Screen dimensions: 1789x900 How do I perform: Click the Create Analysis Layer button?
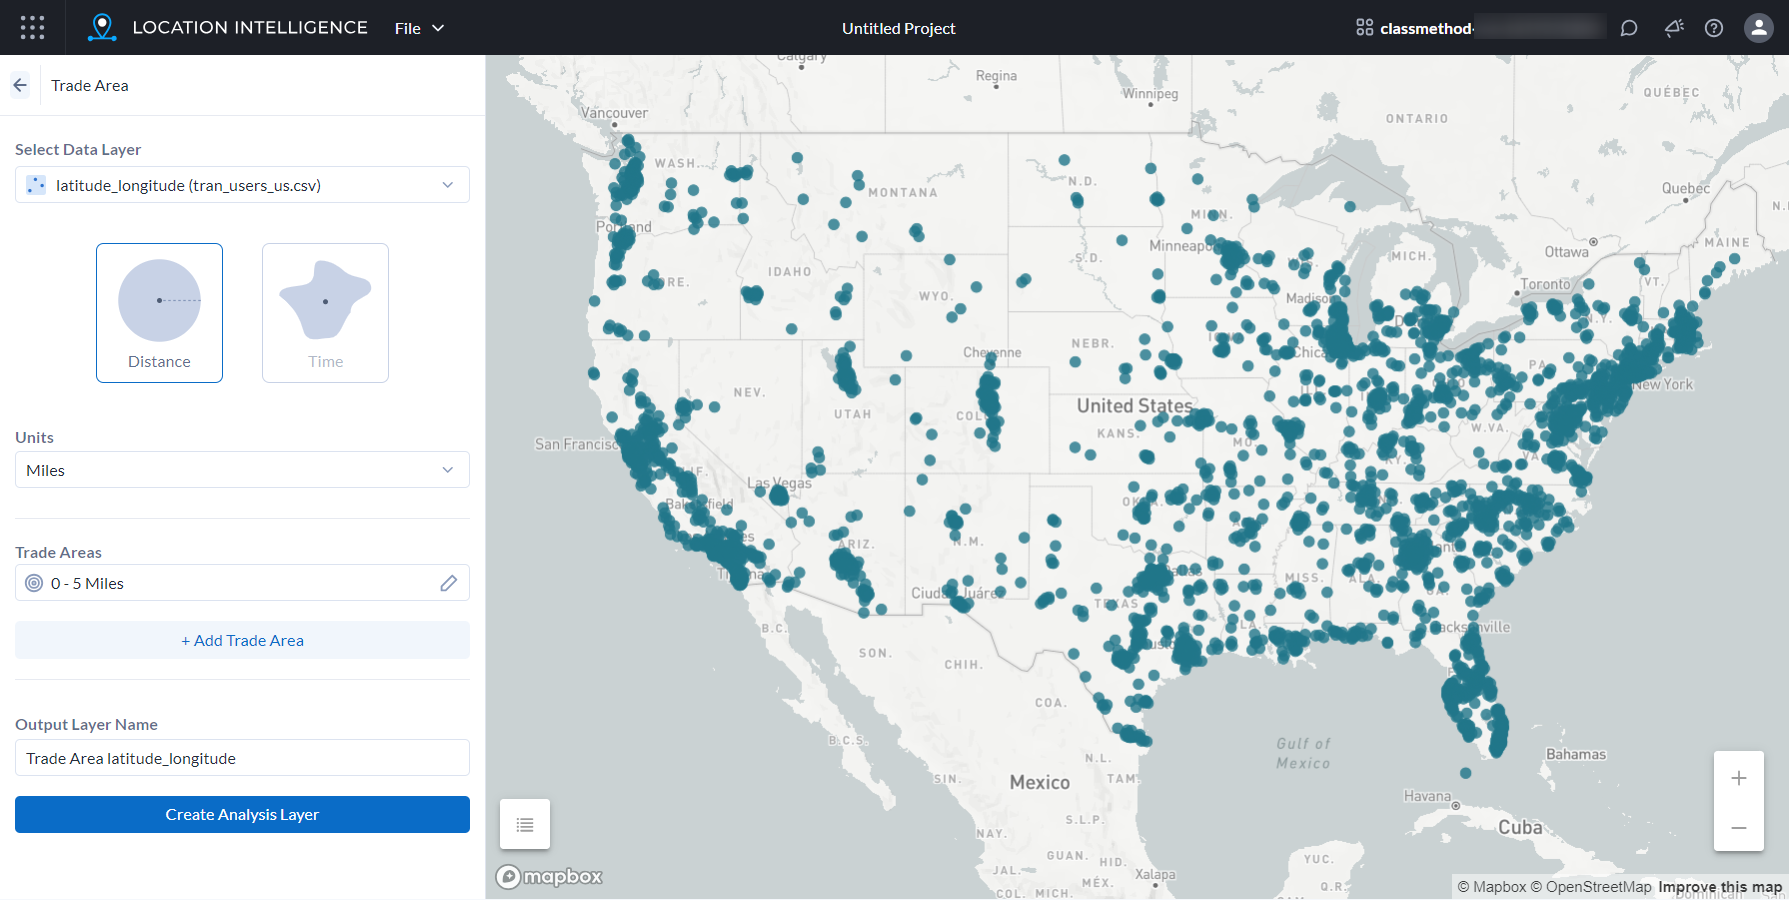point(241,814)
